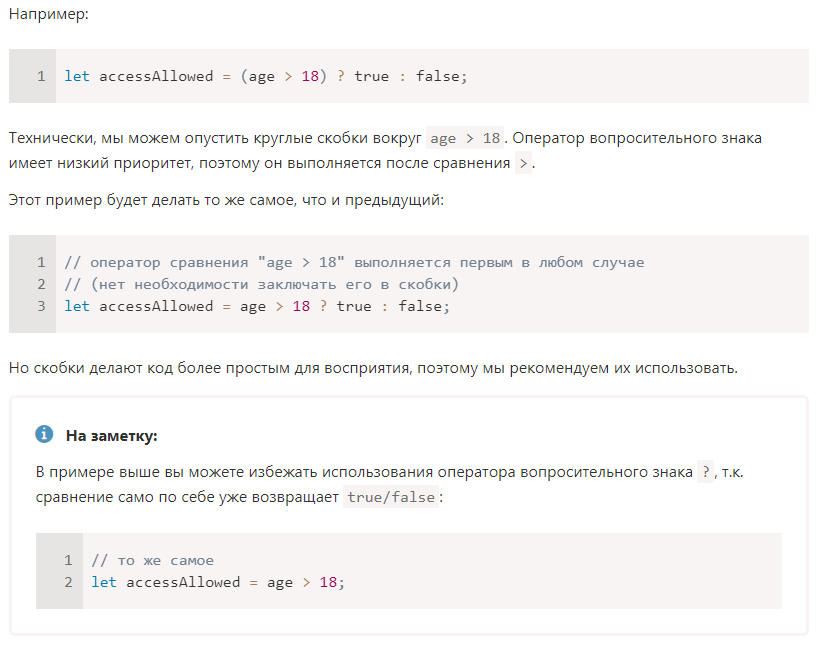Click the word Например at top
The image size is (821, 654).
pyautogui.click(x=49, y=14)
